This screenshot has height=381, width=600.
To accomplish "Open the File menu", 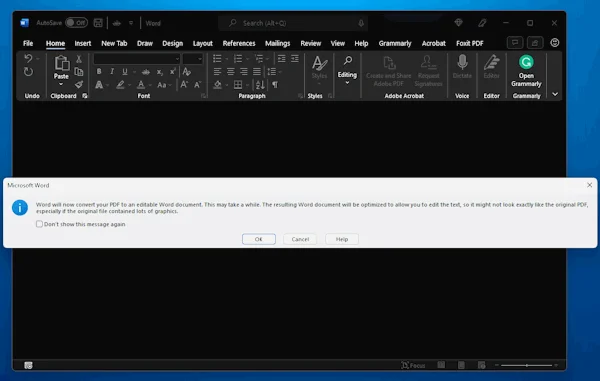I will [x=28, y=43].
